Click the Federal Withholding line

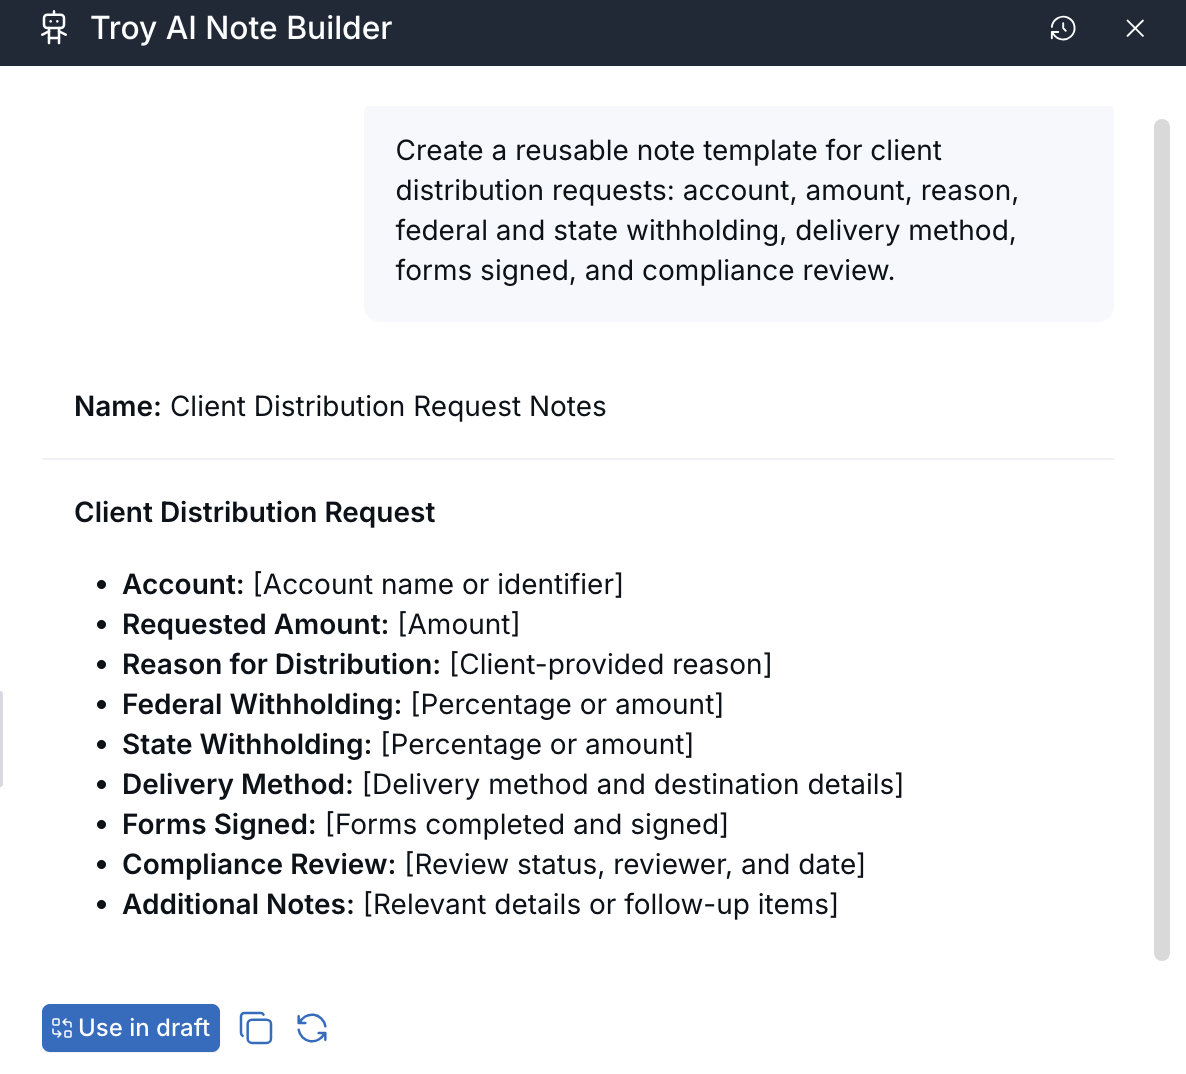[x=423, y=705]
